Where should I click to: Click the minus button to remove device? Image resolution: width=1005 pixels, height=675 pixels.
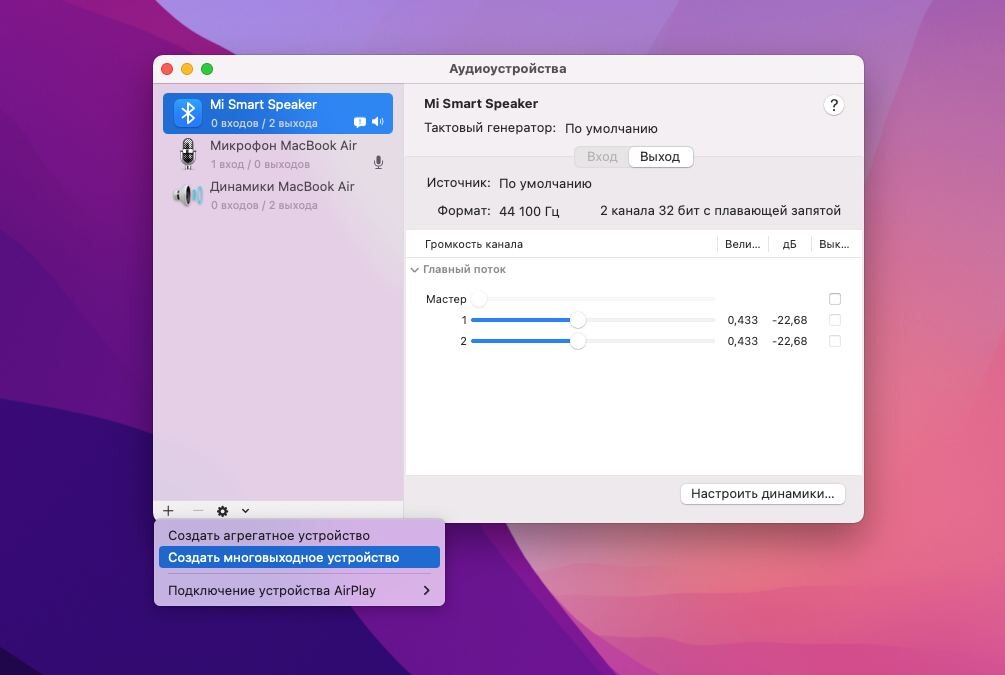tap(198, 511)
